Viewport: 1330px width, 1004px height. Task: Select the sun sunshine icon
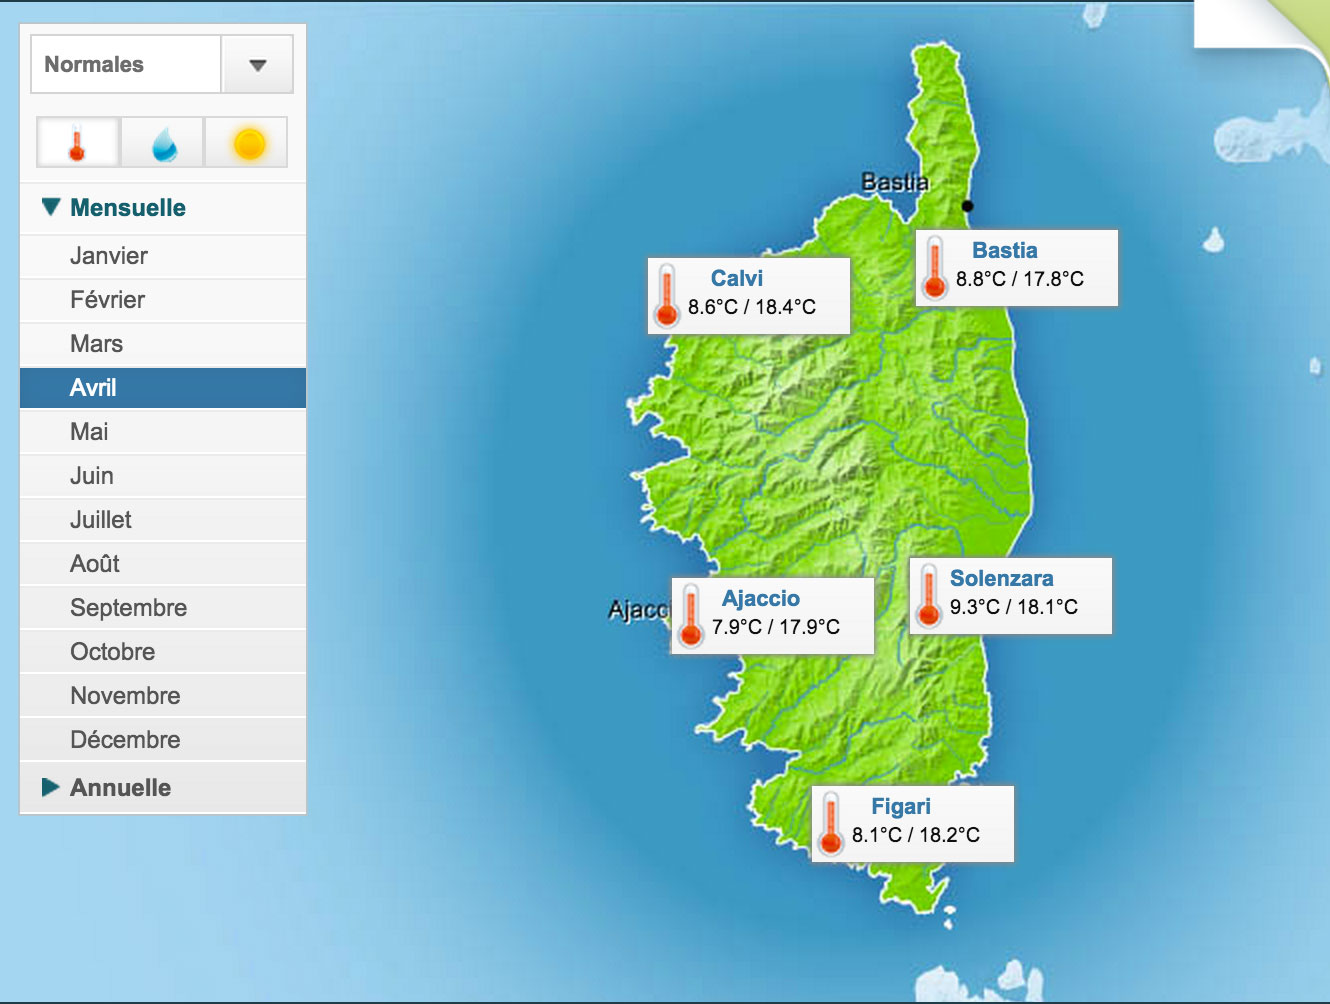[246, 142]
